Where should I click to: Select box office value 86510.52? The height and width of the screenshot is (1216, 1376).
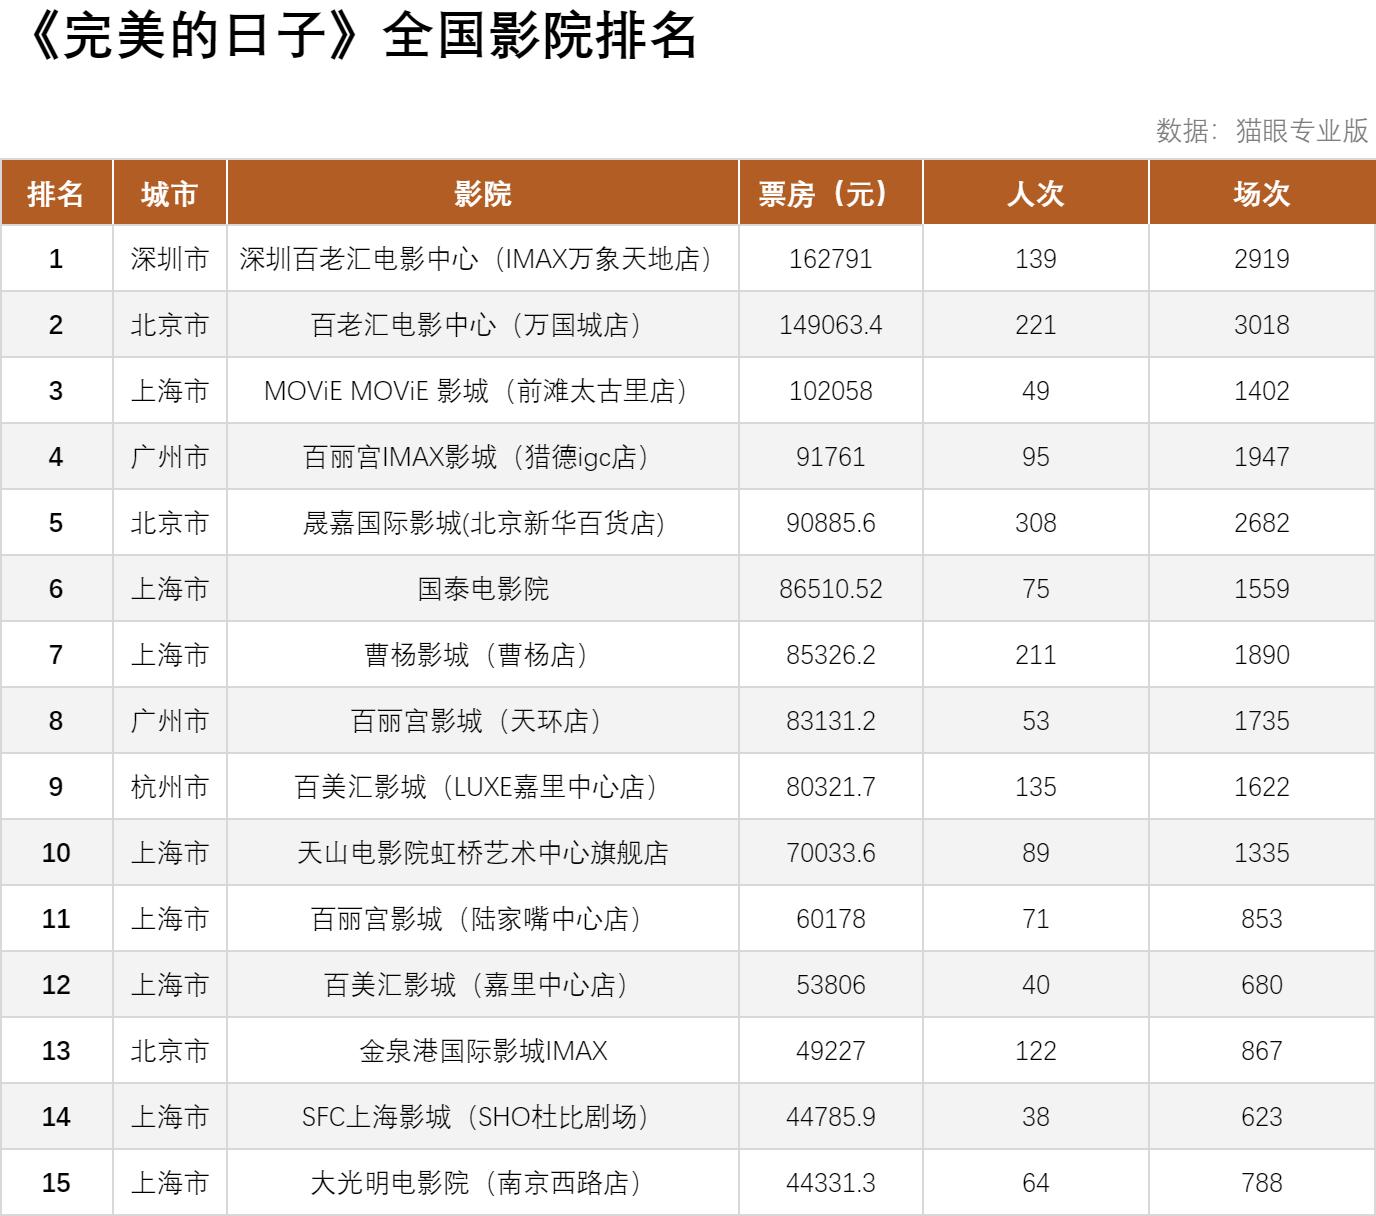[x=831, y=589]
